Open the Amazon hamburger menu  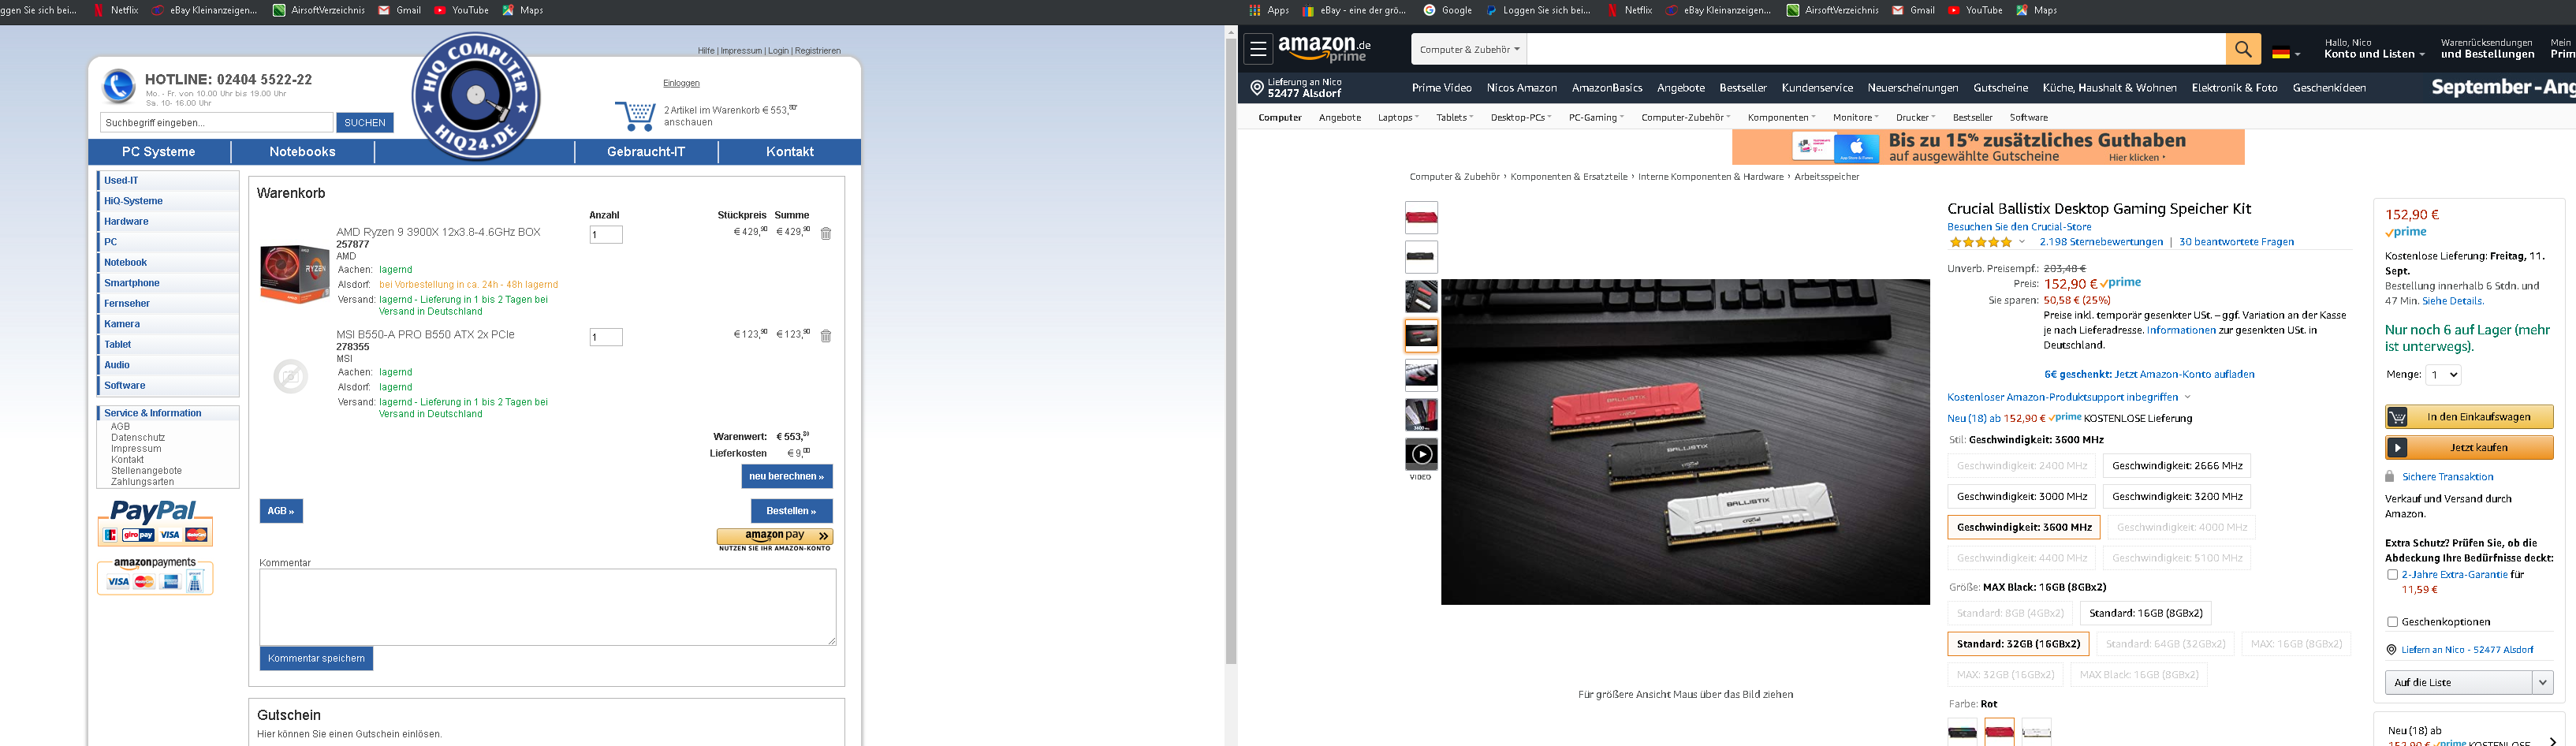pos(1258,48)
